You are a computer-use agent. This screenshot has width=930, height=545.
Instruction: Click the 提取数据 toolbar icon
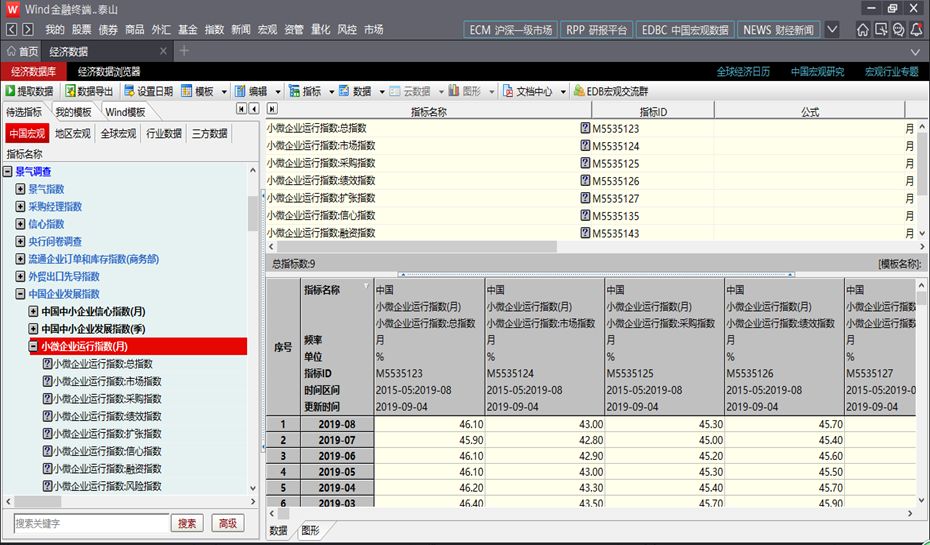pyautogui.click(x=10, y=91)
